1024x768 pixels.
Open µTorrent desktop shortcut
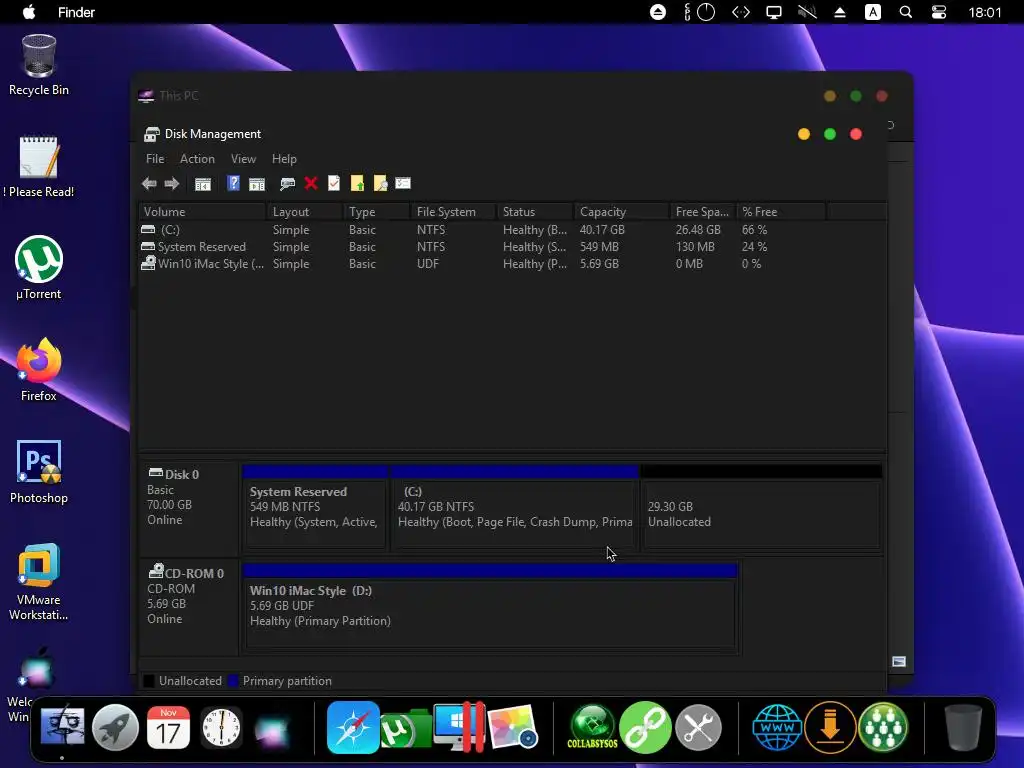pyautogui.click(x=39, y=268)
